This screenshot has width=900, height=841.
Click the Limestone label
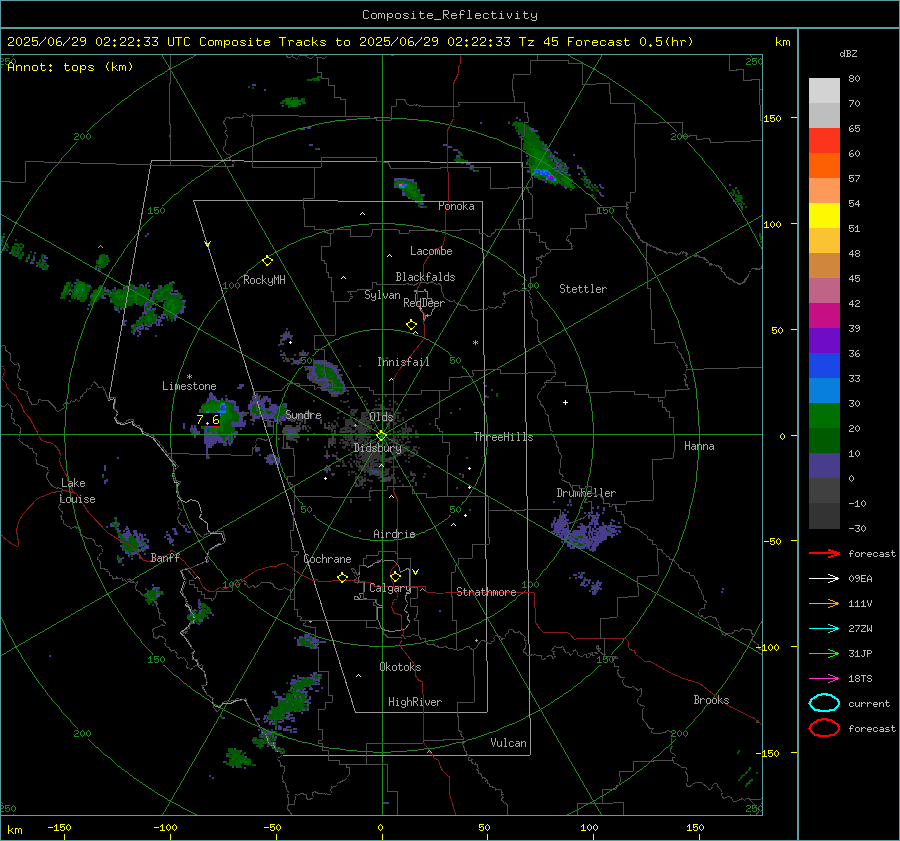tap(189, 386)
